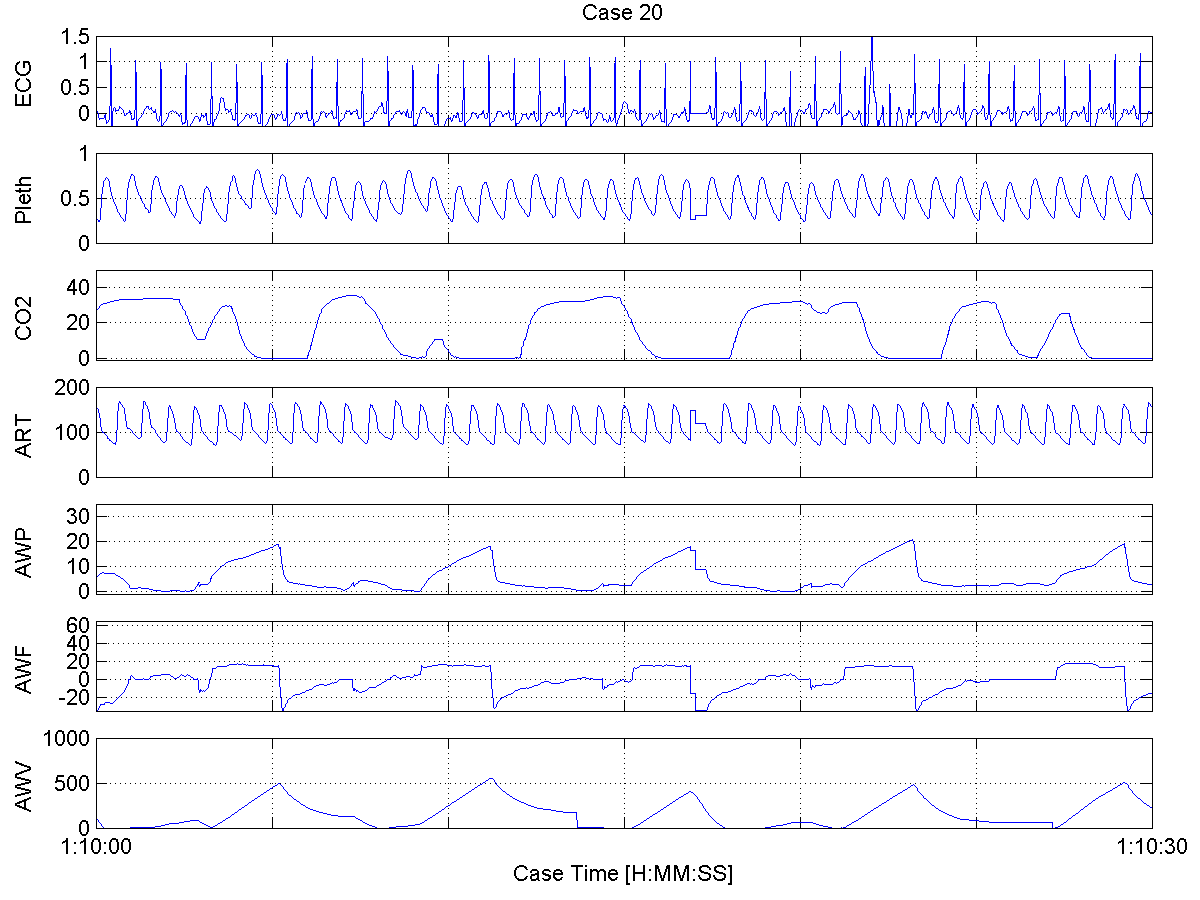Click inside the ART pressure plot

point(624,432)
